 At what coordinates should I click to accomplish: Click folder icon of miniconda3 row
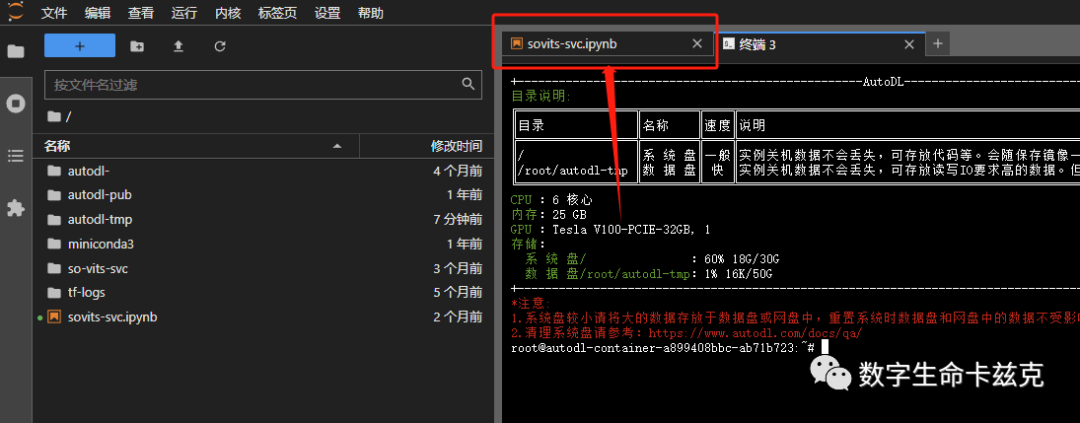tap(54, 244)
